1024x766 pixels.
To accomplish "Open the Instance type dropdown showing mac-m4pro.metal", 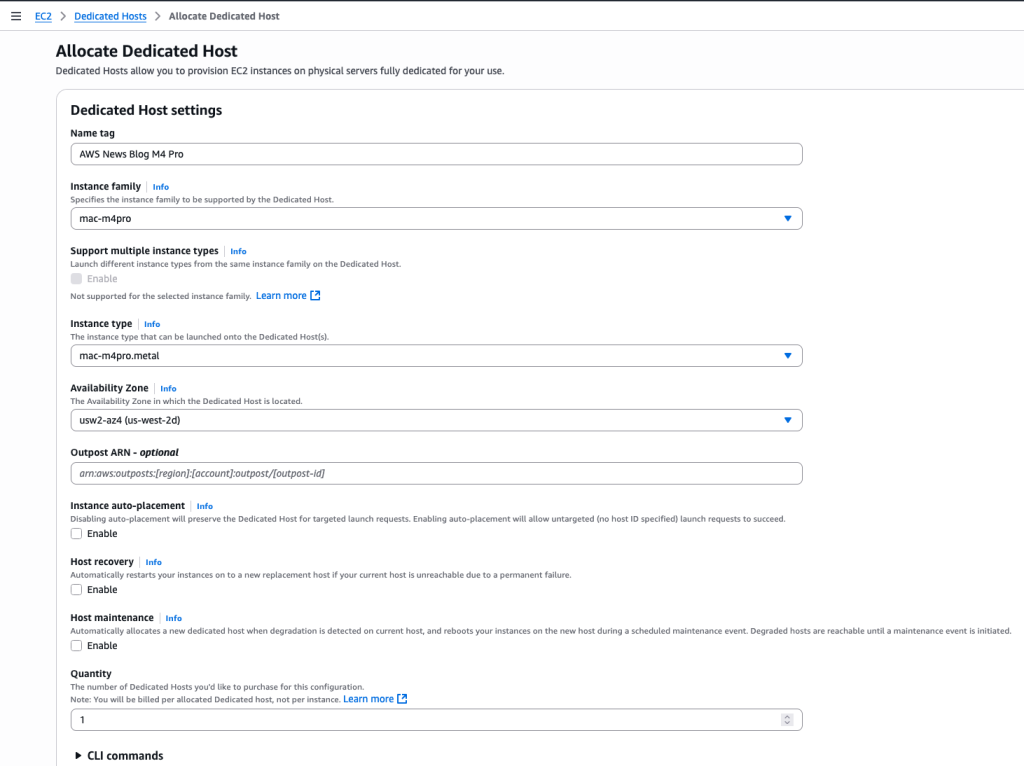I will point(789,355).
